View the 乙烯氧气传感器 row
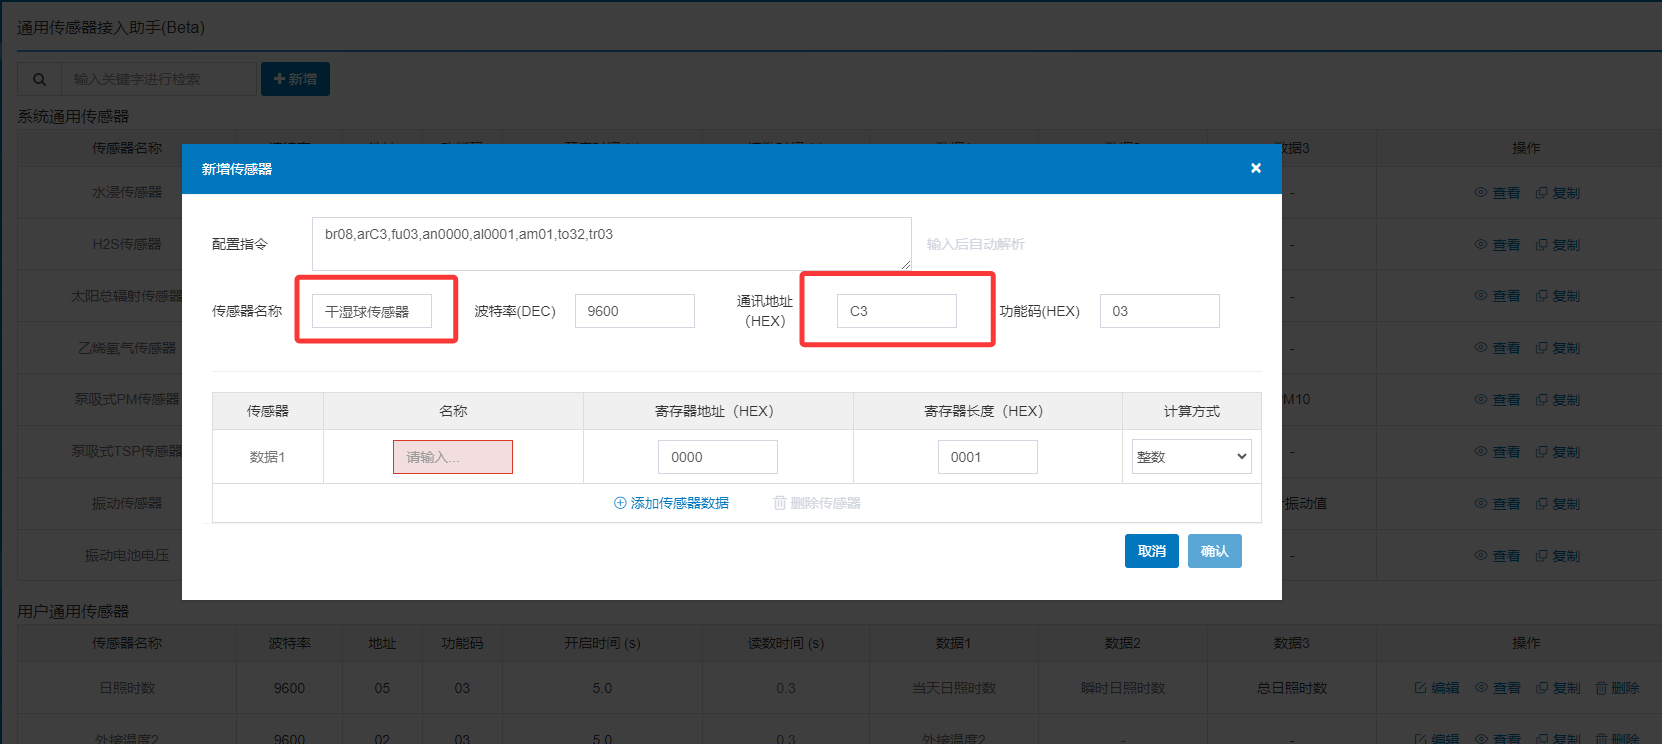Screen dimensions: 1662x744 pos(1497,348)
